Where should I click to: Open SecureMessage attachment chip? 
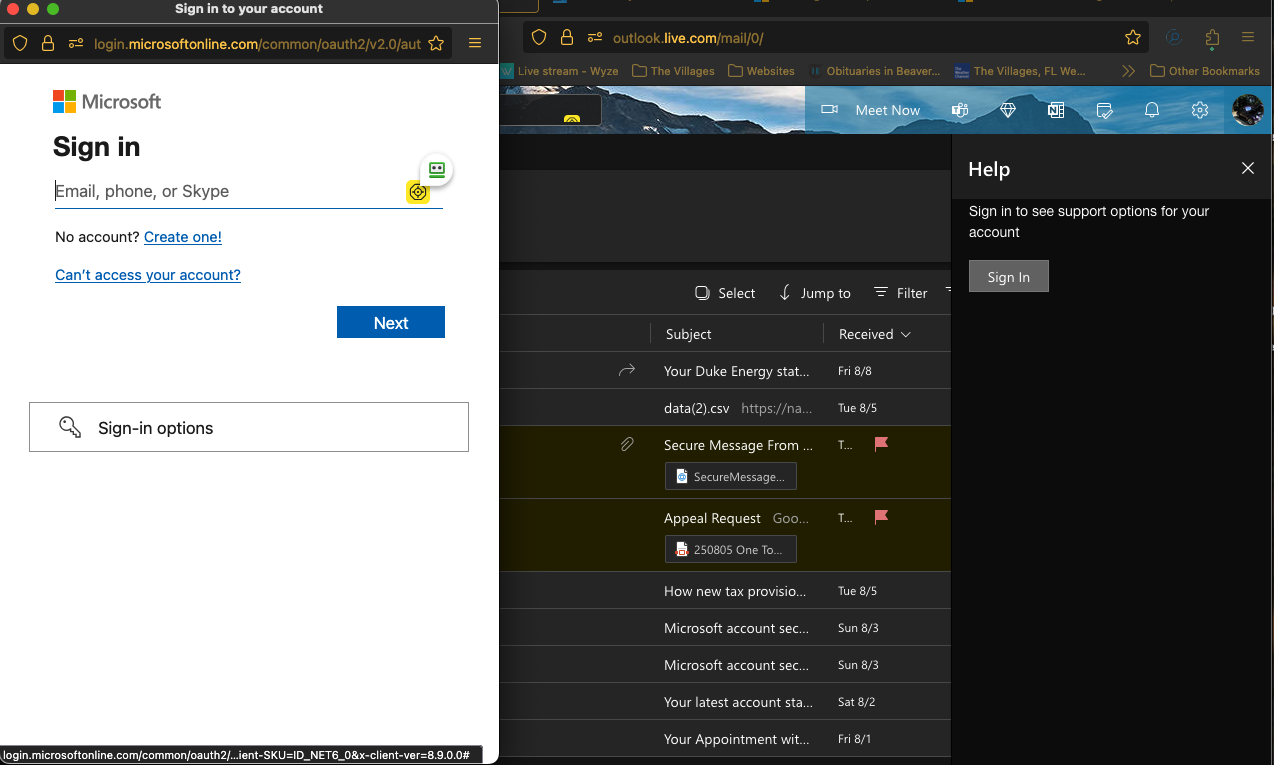pyautogui.click(x=731, y=476)
